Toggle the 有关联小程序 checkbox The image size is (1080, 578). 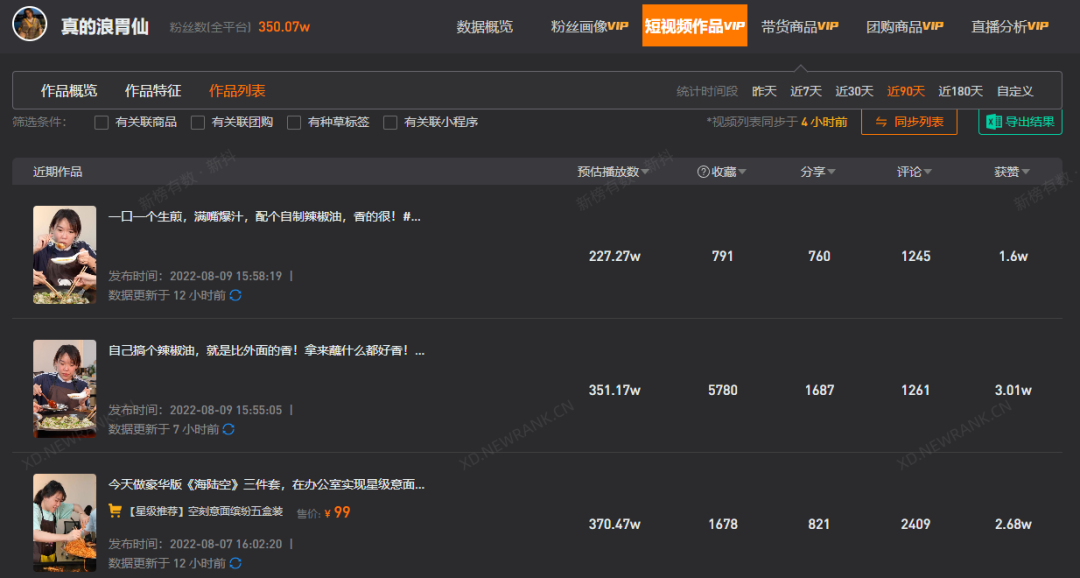391,123
